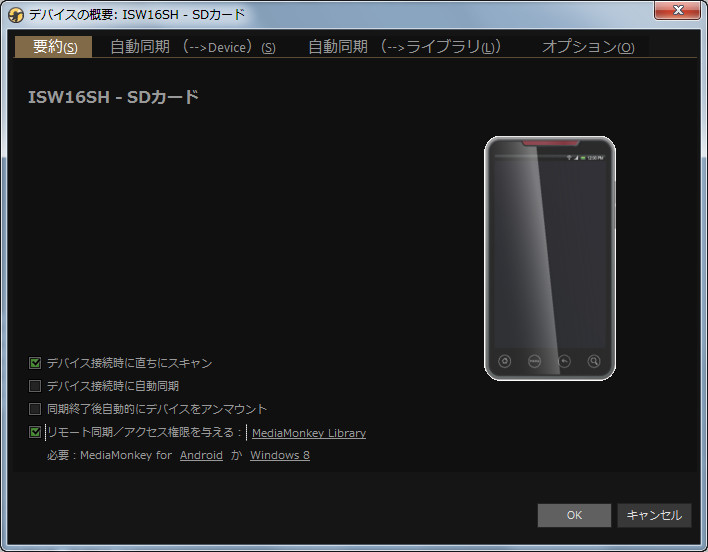This screenshot has height=552, width=708.
Task: Click the ISW16SH - SDカード heading
Action: coord(113,97)
